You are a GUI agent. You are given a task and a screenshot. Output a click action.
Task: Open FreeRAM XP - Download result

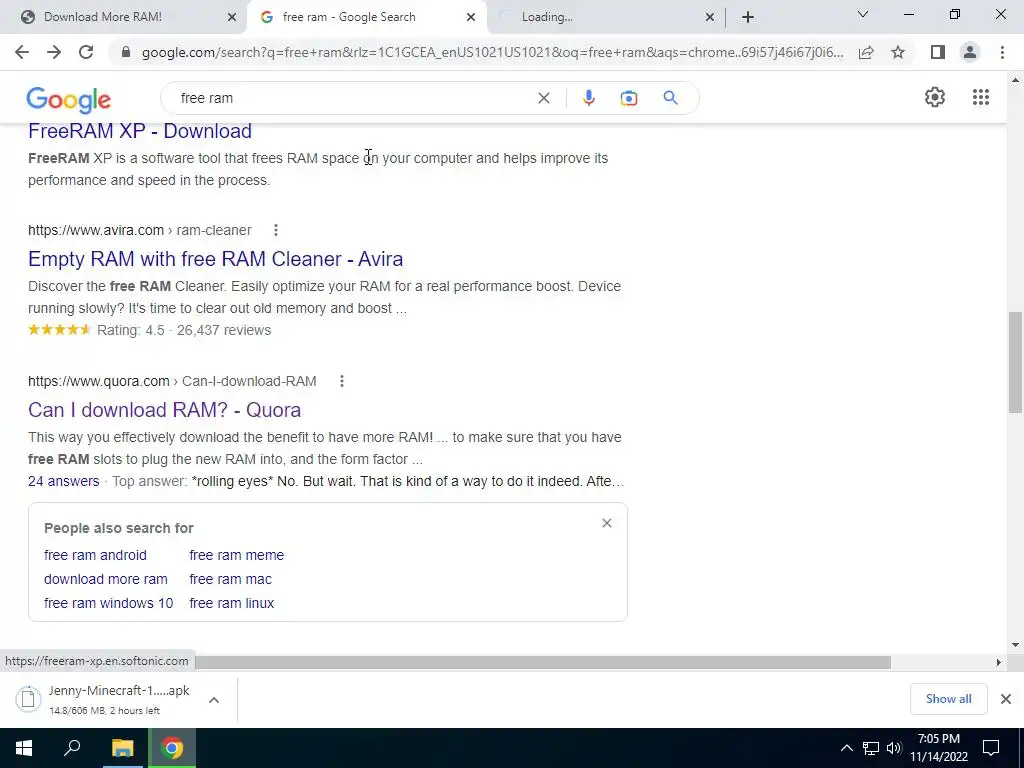pyautogui.click(x=140, y=131)
